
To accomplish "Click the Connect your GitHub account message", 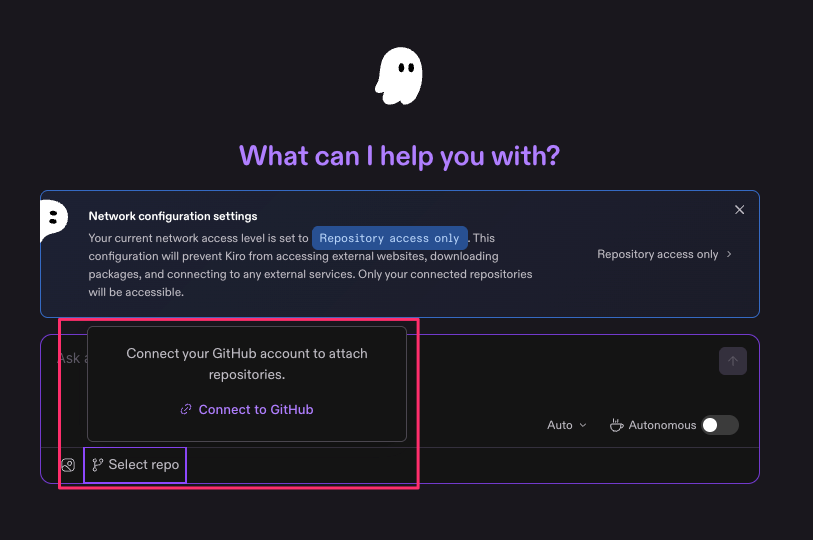I will (x=247, y=364).
